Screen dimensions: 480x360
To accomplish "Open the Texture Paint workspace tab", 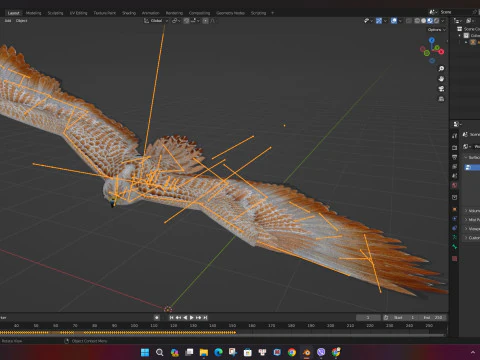I will [x=105, y=13].
